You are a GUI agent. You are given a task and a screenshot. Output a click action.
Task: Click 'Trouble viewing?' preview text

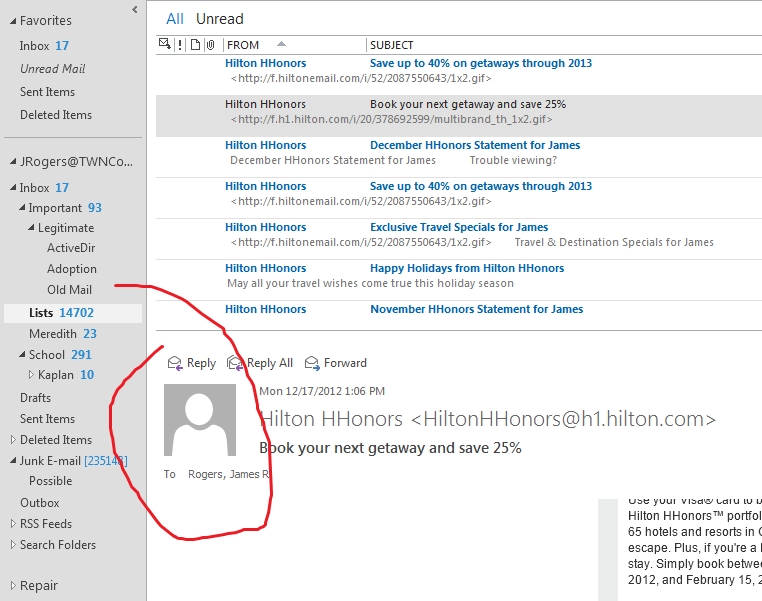click(x=513, y=160)
